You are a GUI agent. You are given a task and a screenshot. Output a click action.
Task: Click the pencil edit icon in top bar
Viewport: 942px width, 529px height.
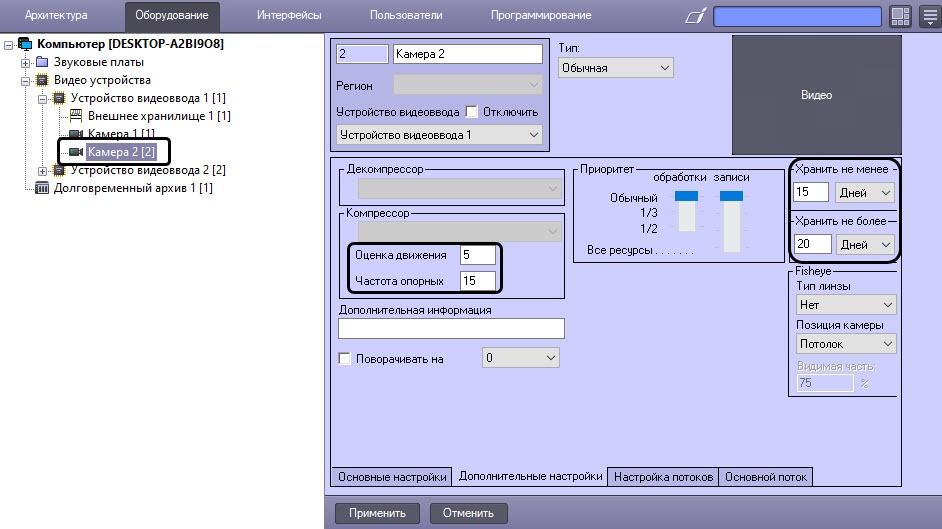click(695, 16)
